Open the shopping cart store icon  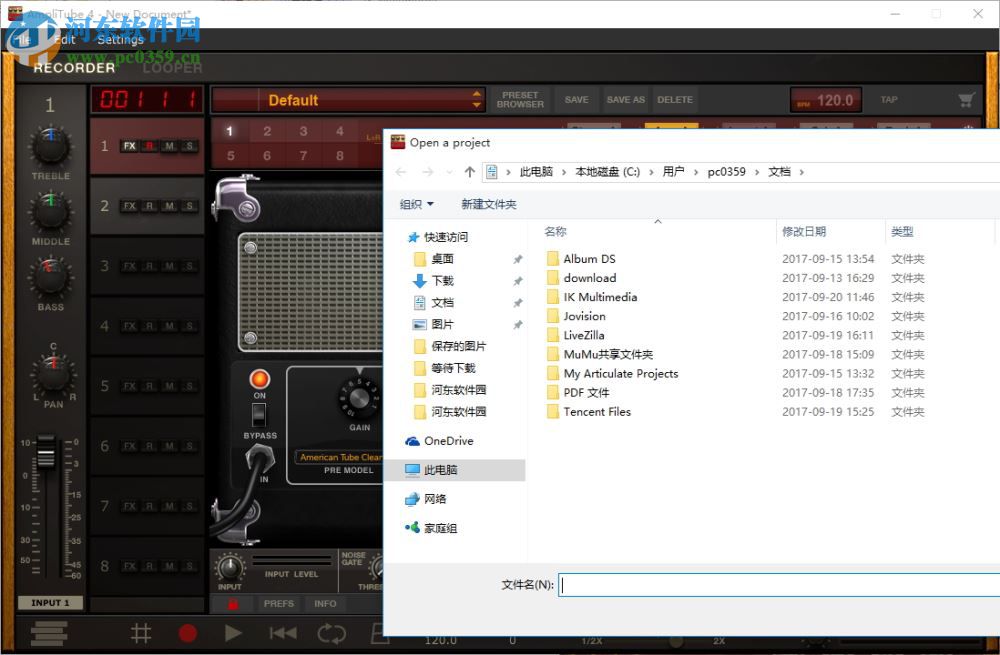[964, 100]
